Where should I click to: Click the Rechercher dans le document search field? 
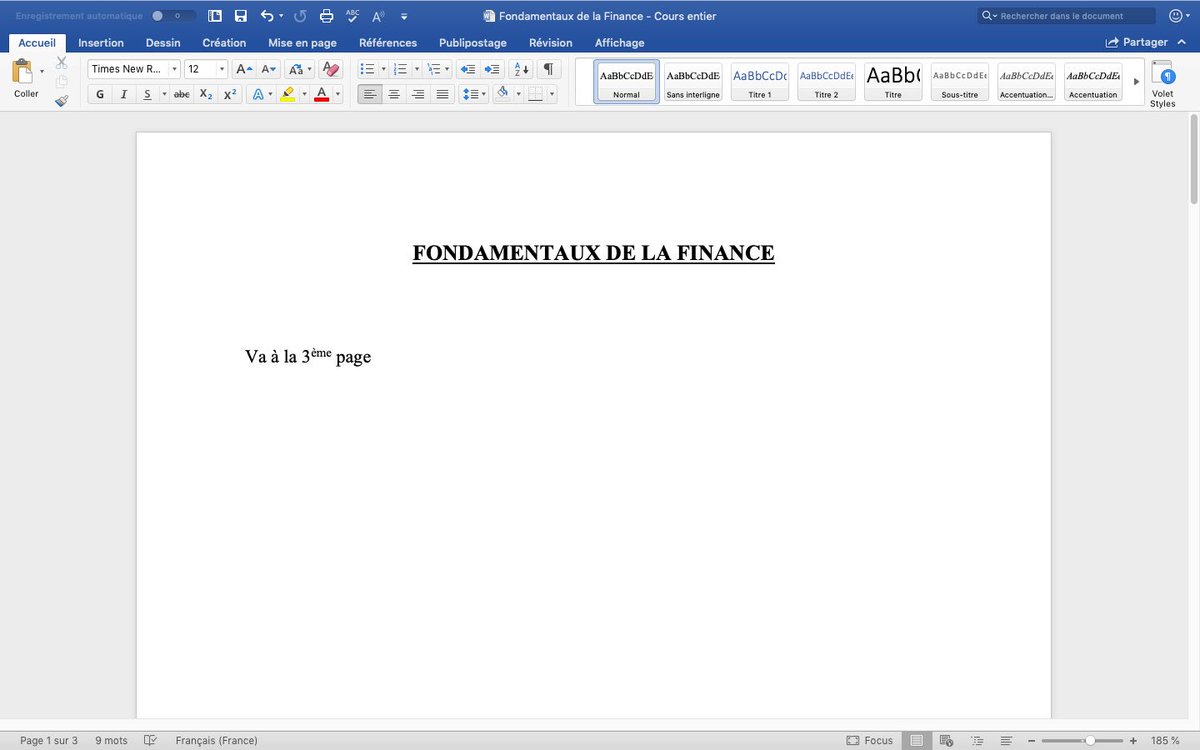point(1066,16)
